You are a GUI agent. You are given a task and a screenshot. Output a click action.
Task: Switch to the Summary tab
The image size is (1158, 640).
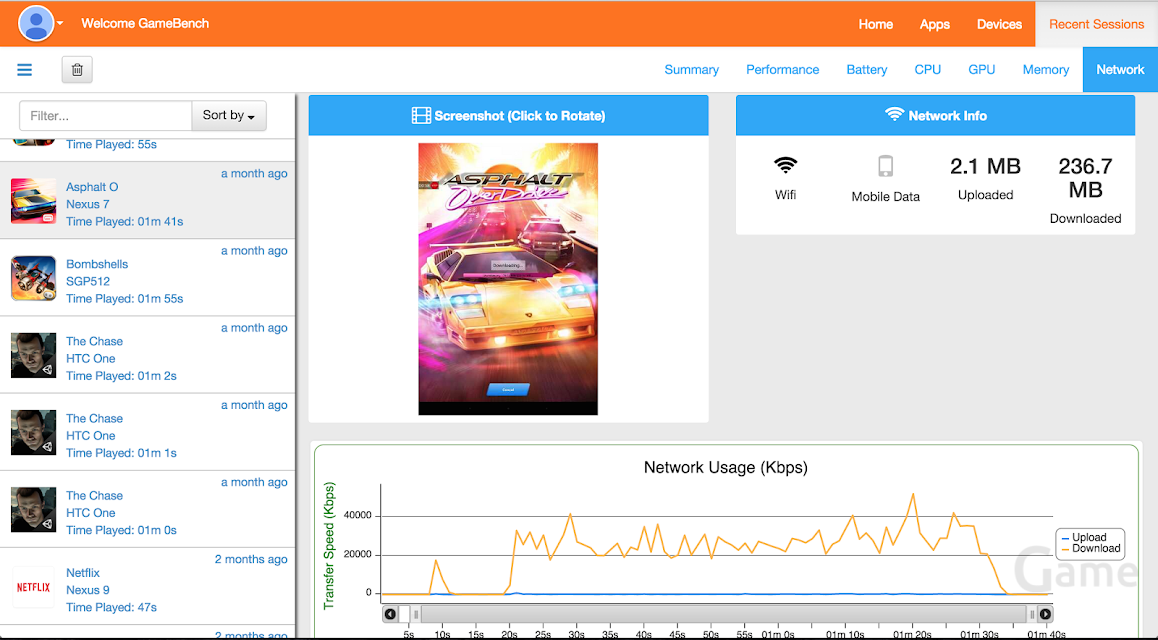(691, 69)
